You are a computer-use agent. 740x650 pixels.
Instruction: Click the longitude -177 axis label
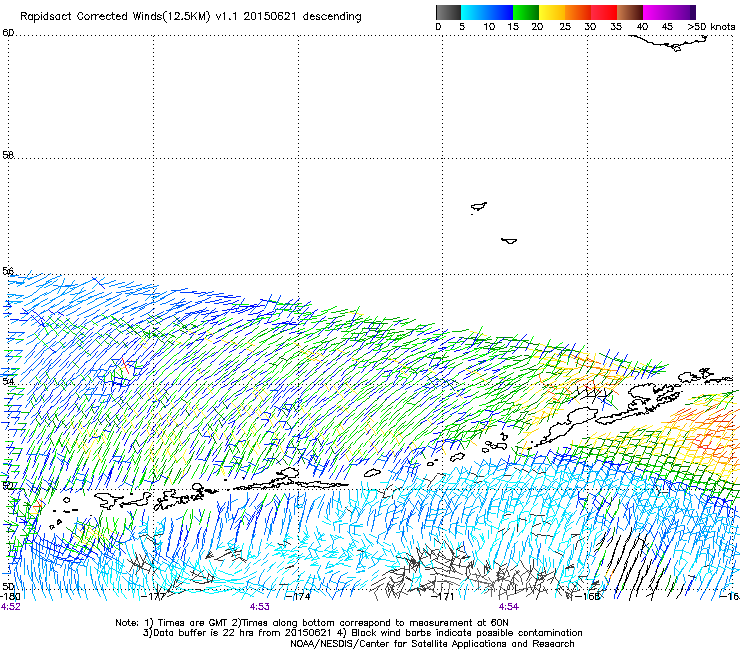[153, 596]
